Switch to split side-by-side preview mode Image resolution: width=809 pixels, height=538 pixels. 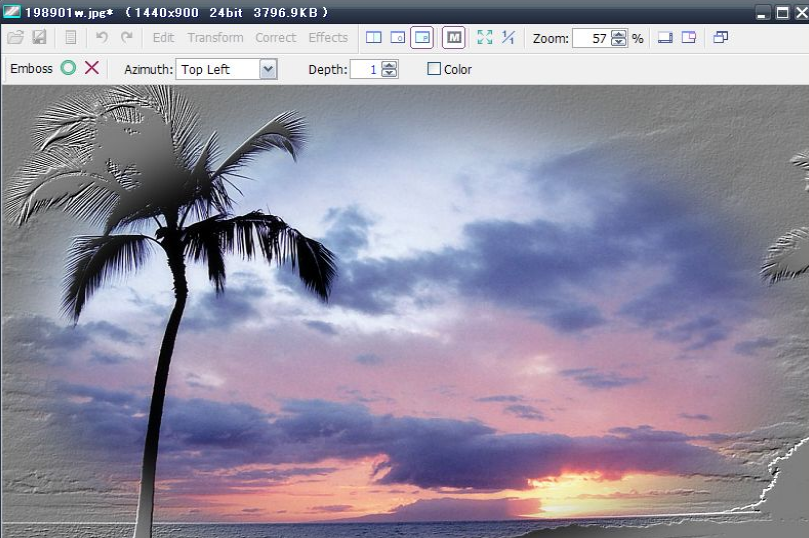373,38
